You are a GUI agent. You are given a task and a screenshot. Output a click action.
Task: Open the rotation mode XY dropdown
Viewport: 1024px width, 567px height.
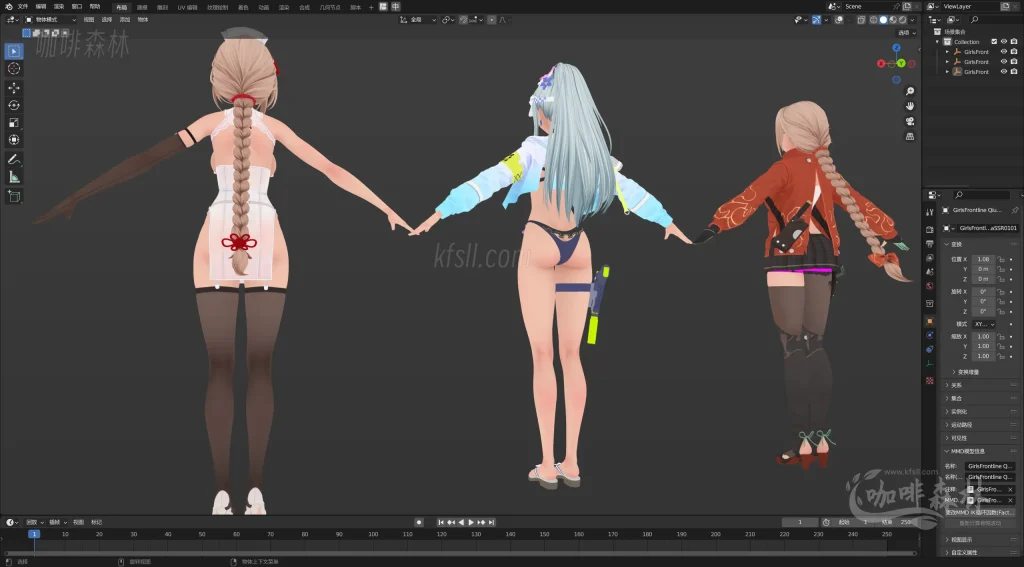tap(982, 324)
